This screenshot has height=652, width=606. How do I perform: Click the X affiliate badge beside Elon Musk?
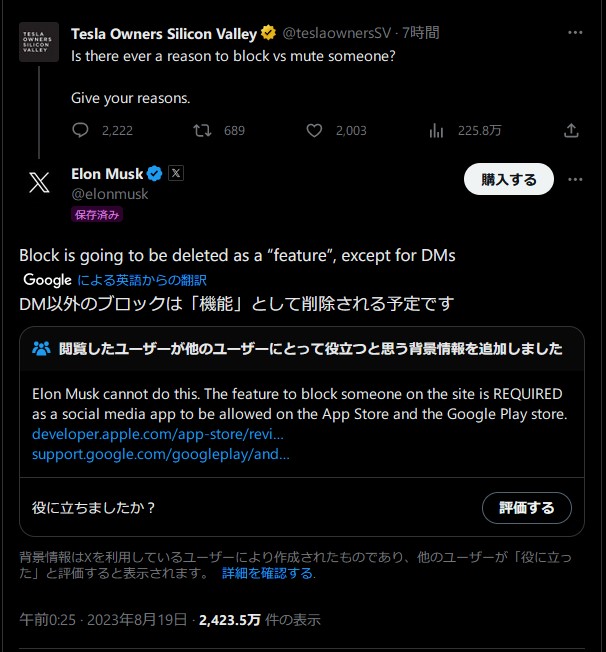176,173
